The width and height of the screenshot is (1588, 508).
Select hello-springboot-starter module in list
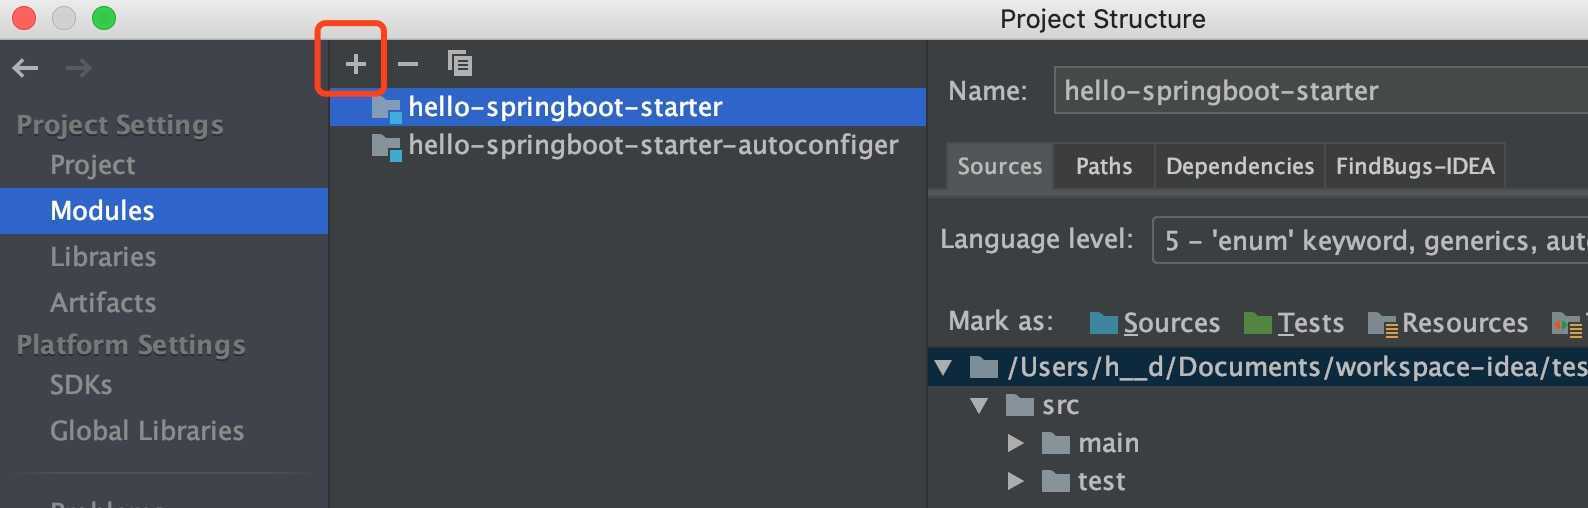(628, 107)
